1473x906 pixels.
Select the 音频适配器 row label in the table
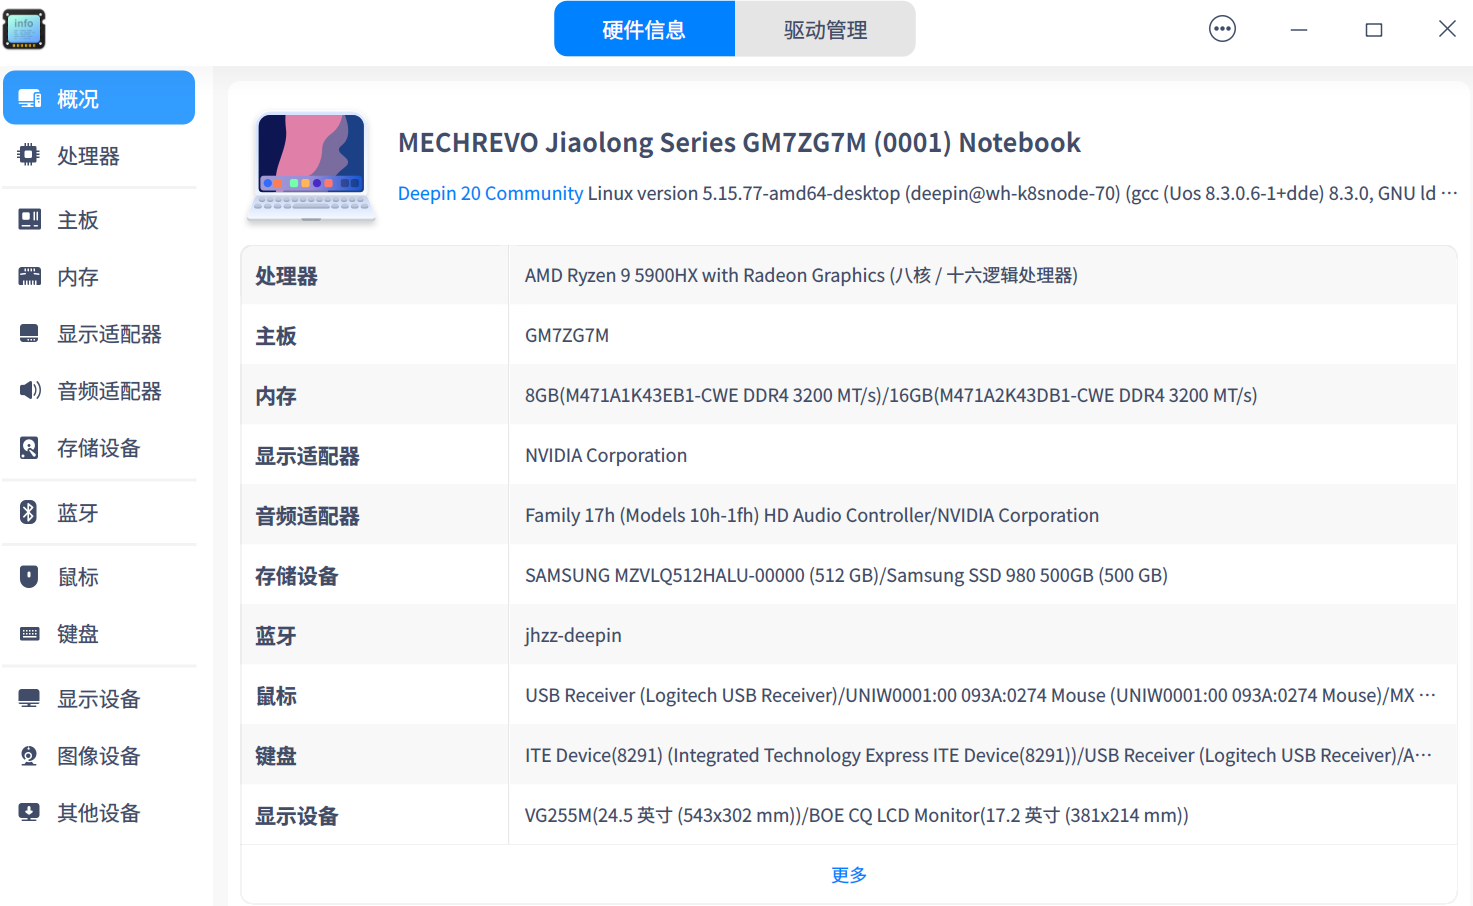coord(307,516)
